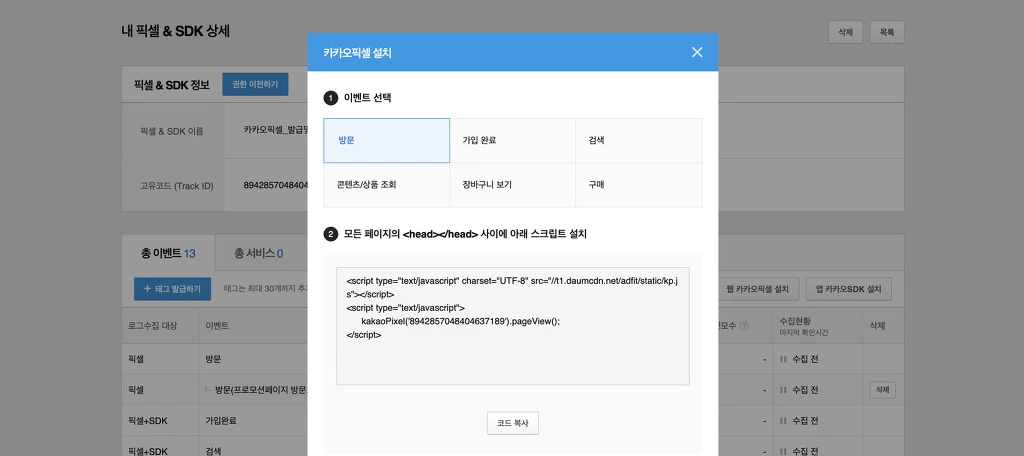
Task: Click the 삭제 button at page top
Action: 846,32
